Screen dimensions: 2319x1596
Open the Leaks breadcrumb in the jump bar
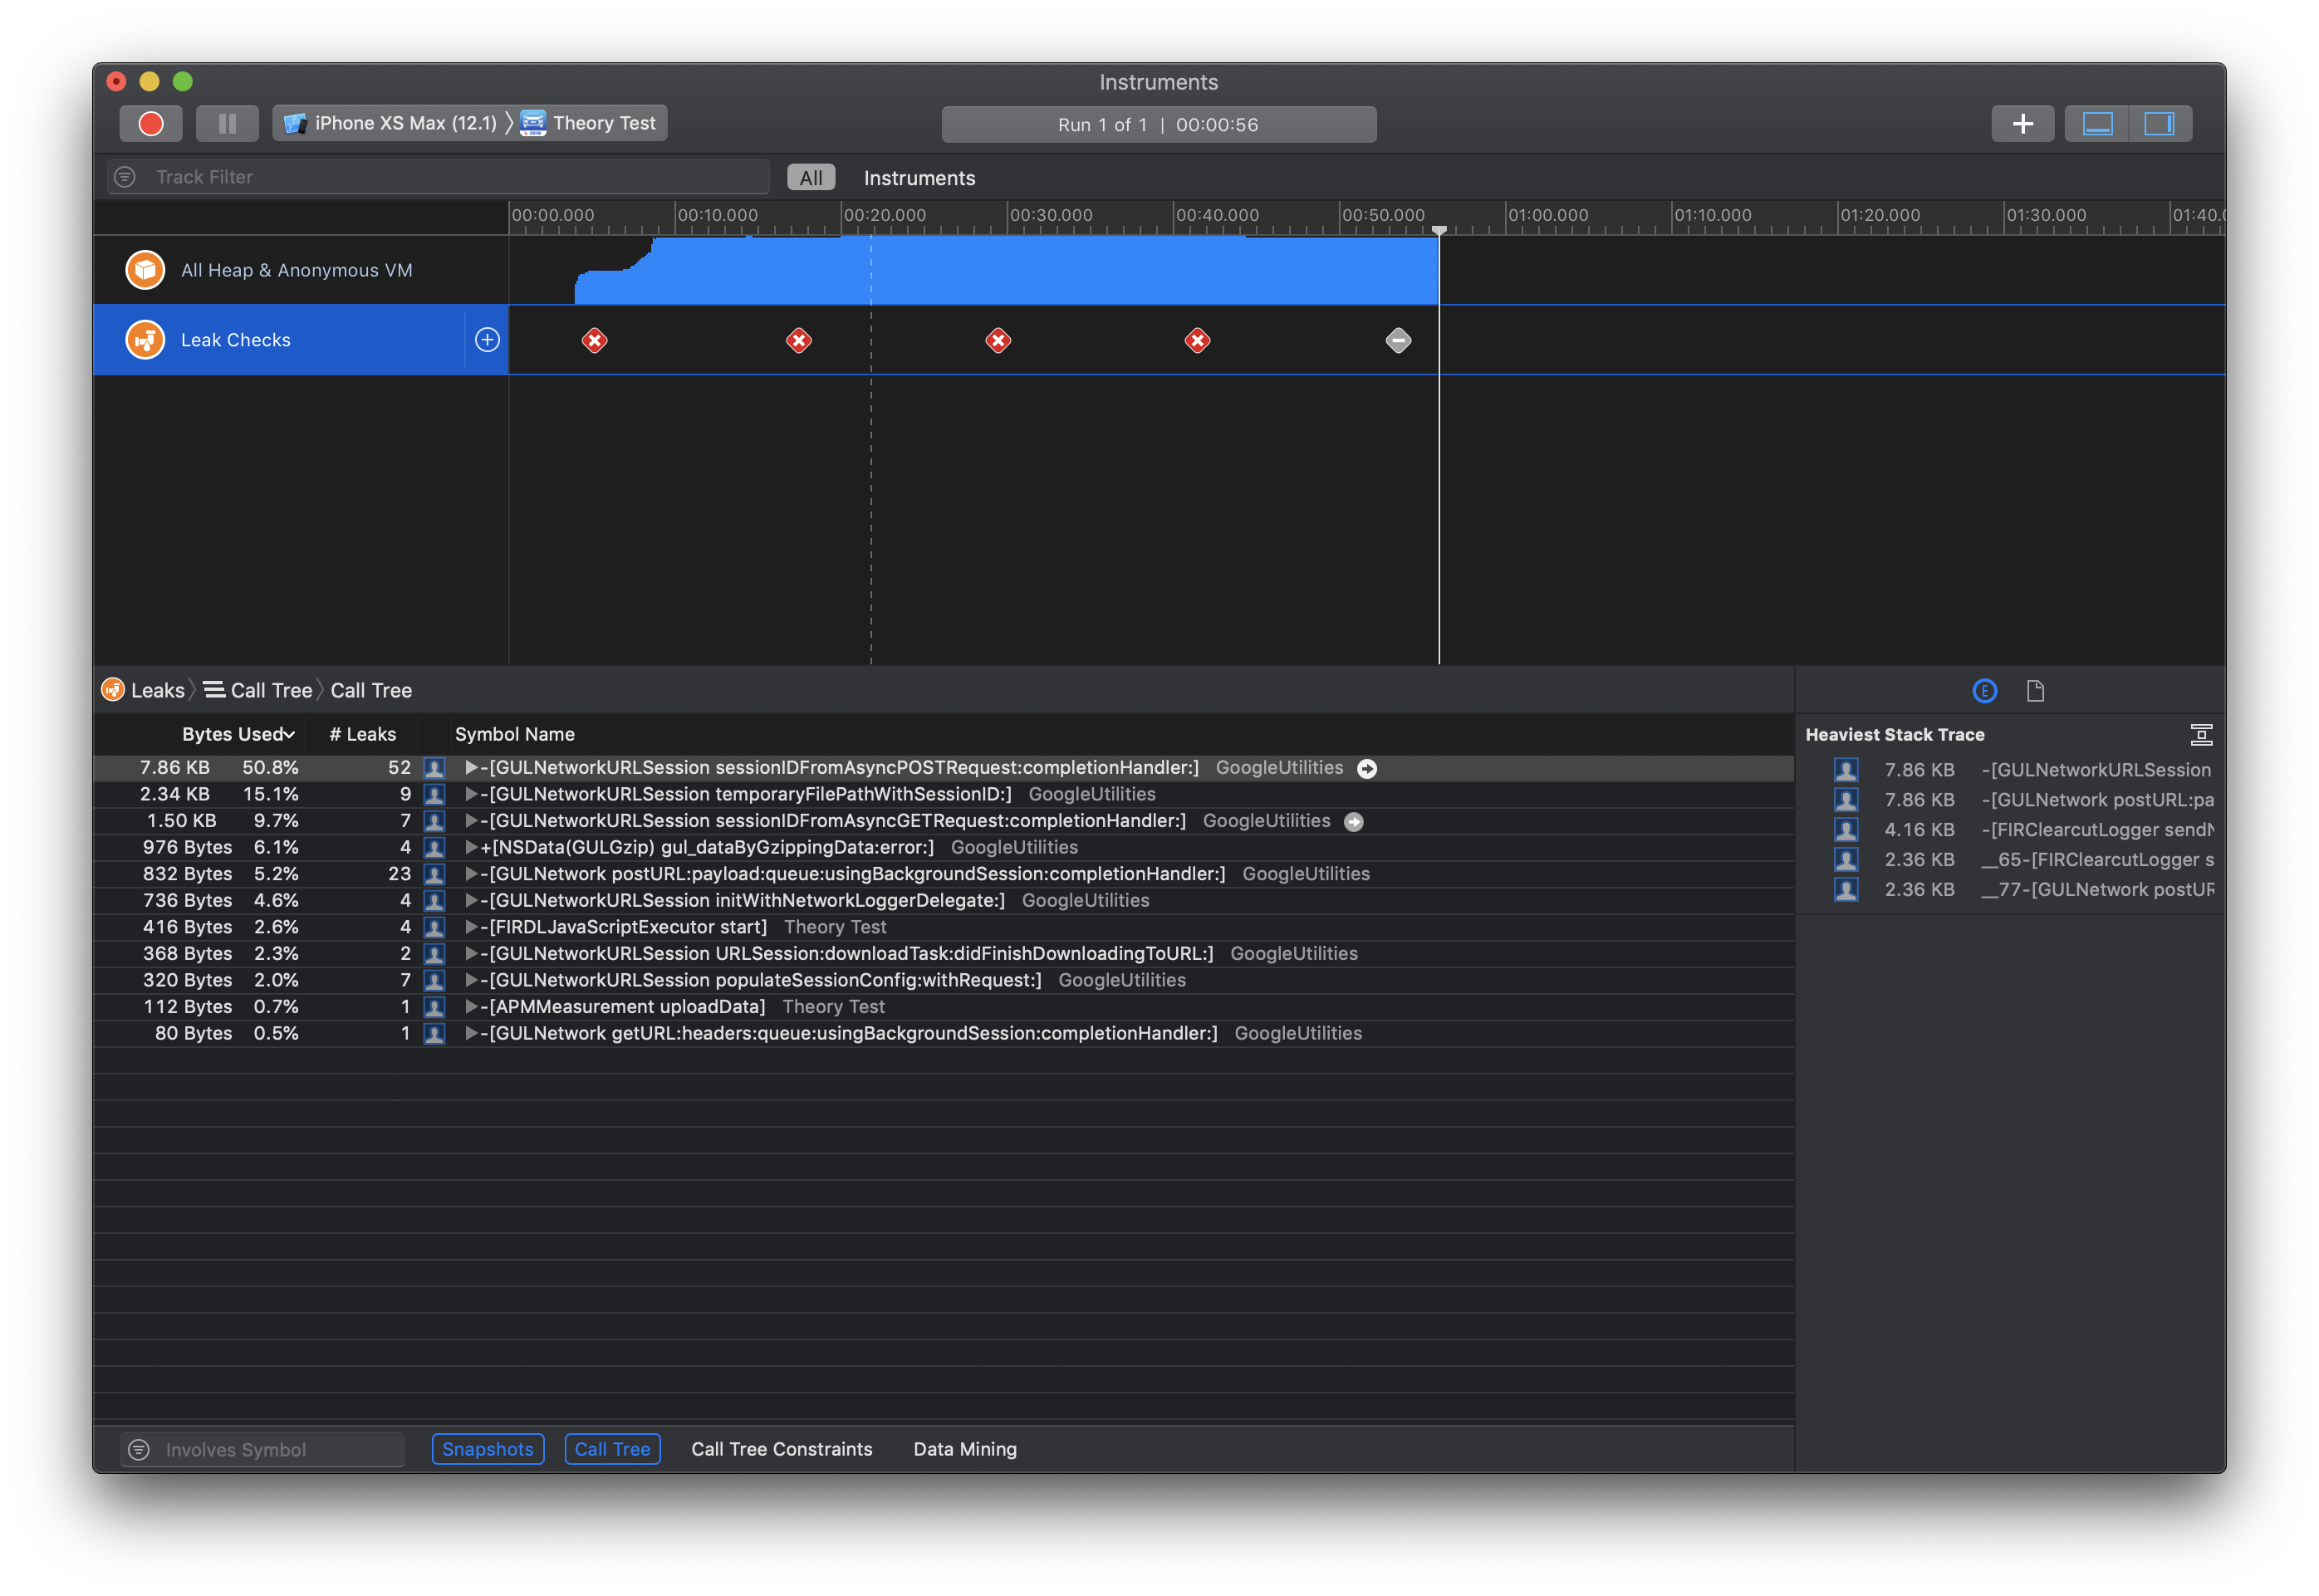(157, 690)
